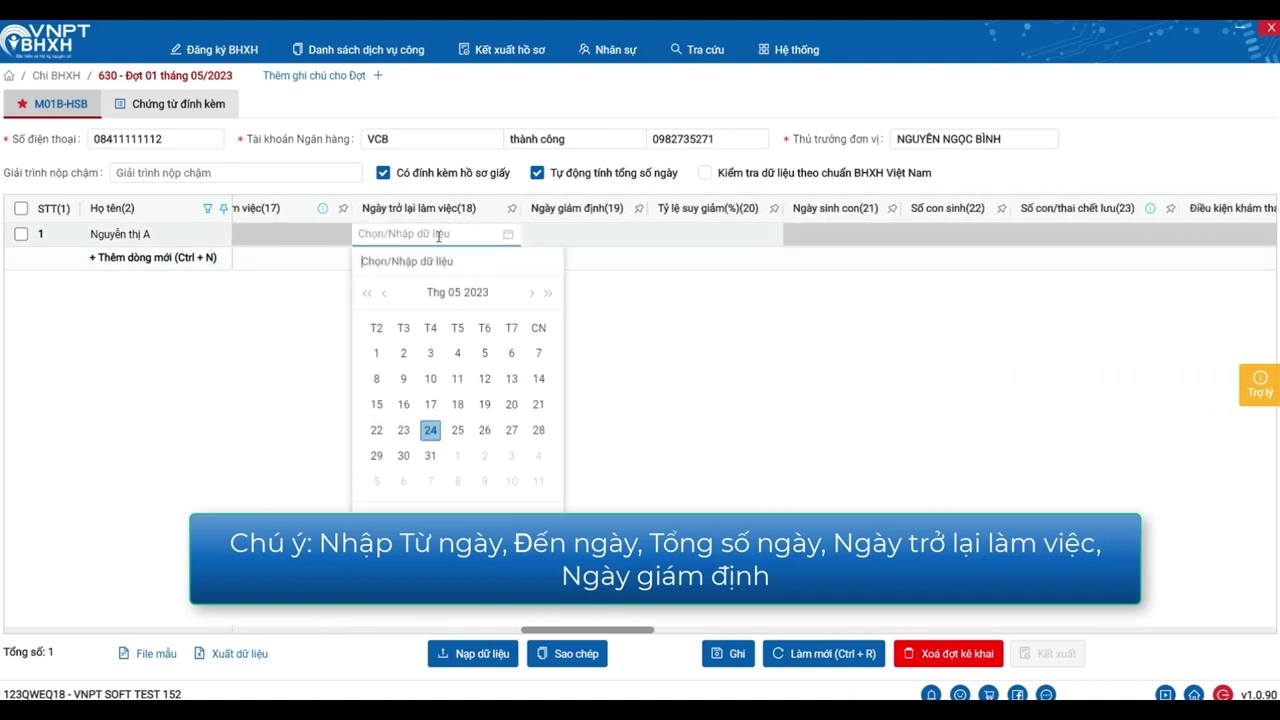1280x720 pixels.
Task: Go to previous year in the calendar
Action: [x=367, y=293]
